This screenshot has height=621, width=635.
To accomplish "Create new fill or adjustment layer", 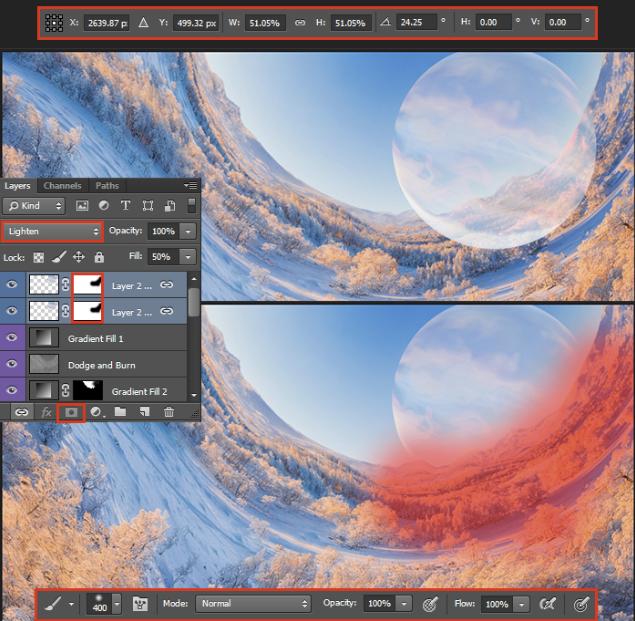I will (96, 412).
